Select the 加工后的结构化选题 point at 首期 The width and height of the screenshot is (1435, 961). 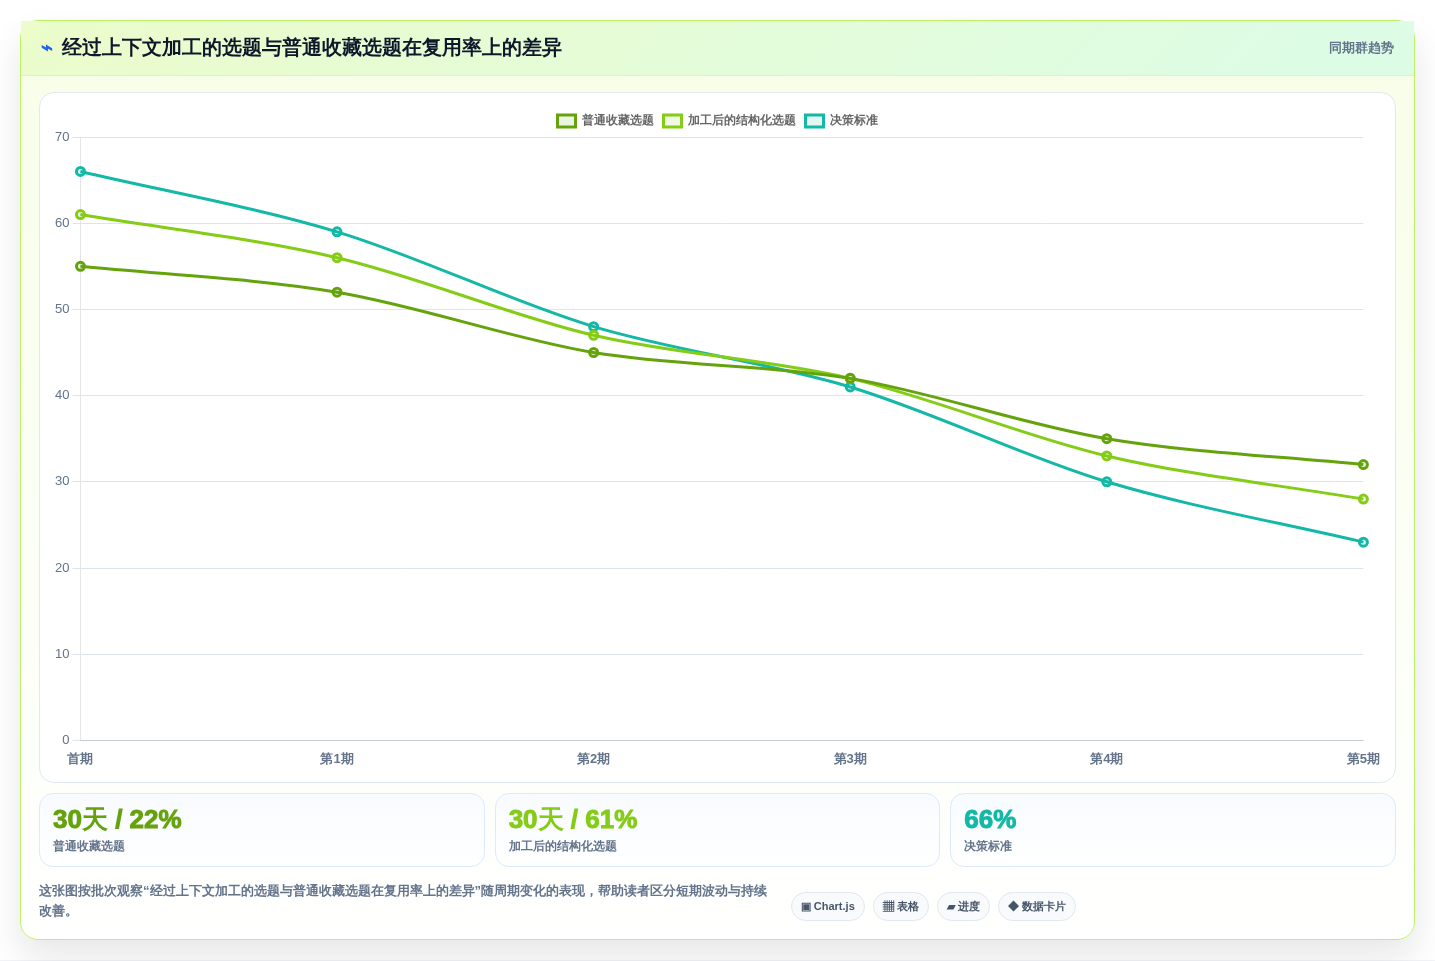81,215
